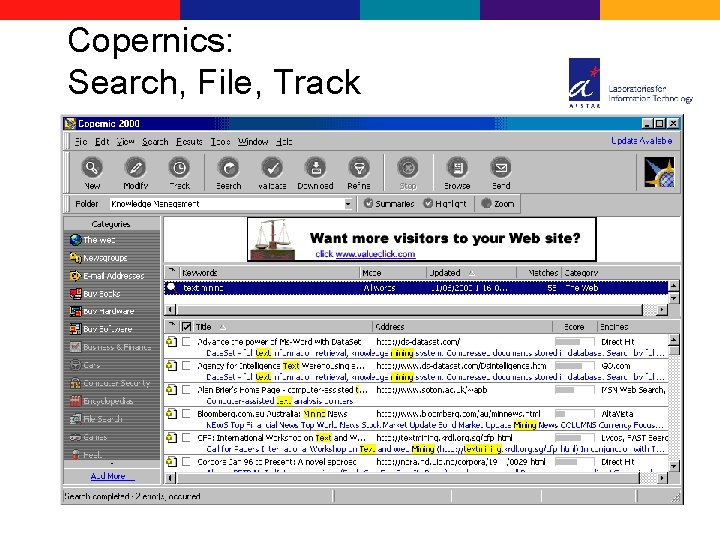Viewport: 720px width, 540px height.
Task: Open the Tools menu
Action: [x=220, y=141]
